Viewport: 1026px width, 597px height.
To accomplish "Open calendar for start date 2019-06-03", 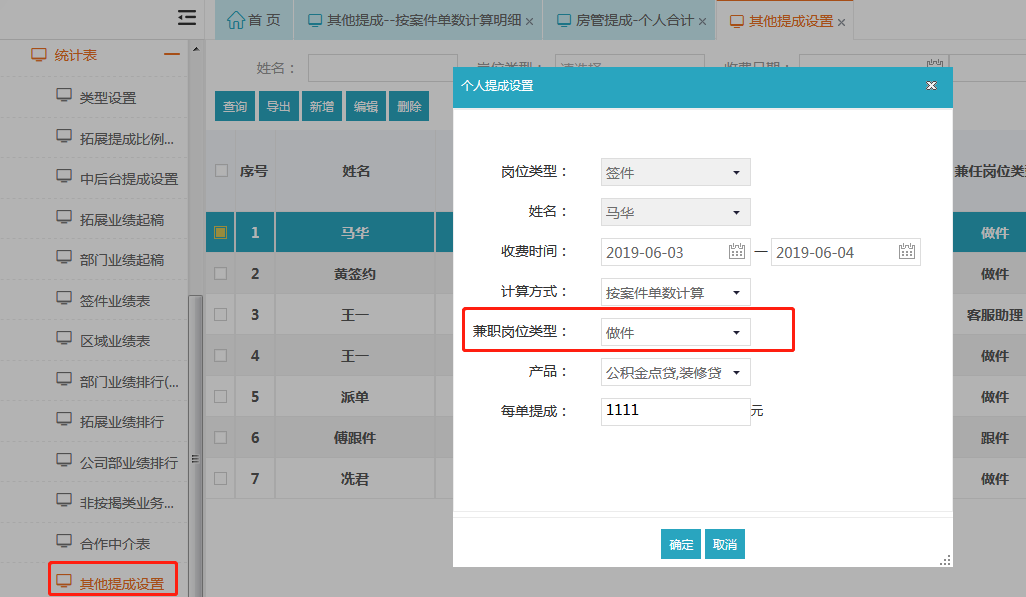I will pos(737,251).
